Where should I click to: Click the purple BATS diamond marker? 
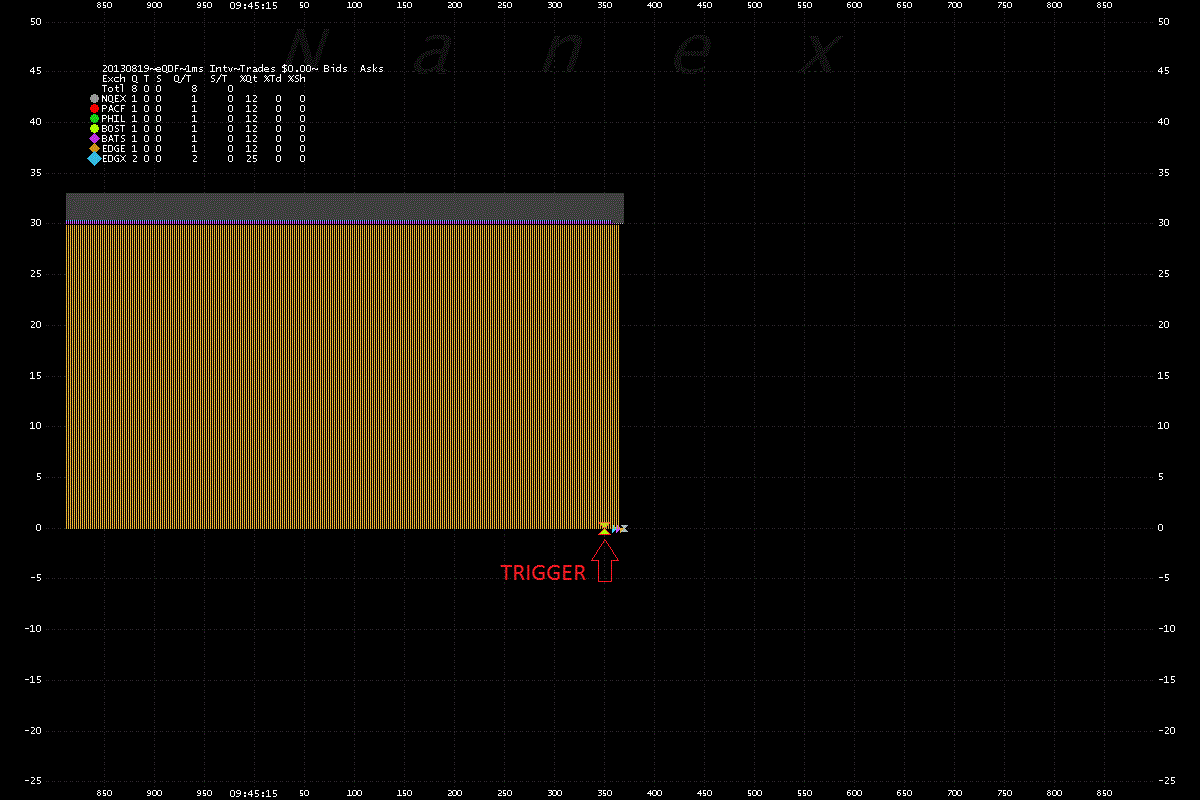coord(94,138)
